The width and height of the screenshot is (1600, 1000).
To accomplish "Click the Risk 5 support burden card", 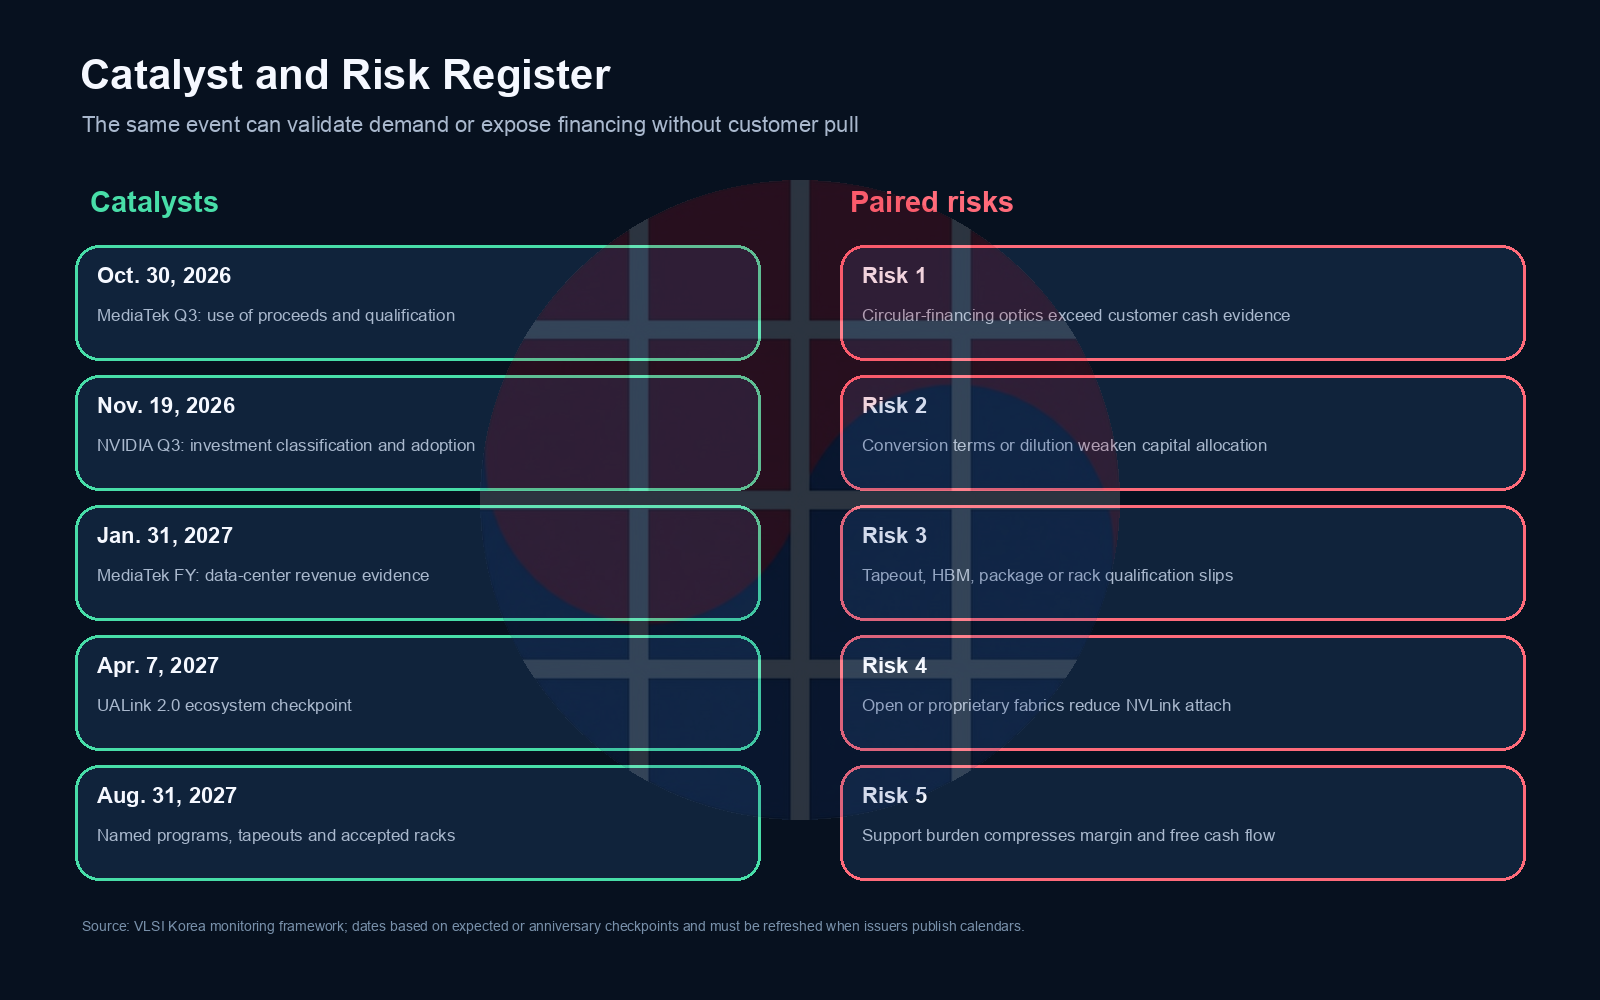I will 1183,823.
